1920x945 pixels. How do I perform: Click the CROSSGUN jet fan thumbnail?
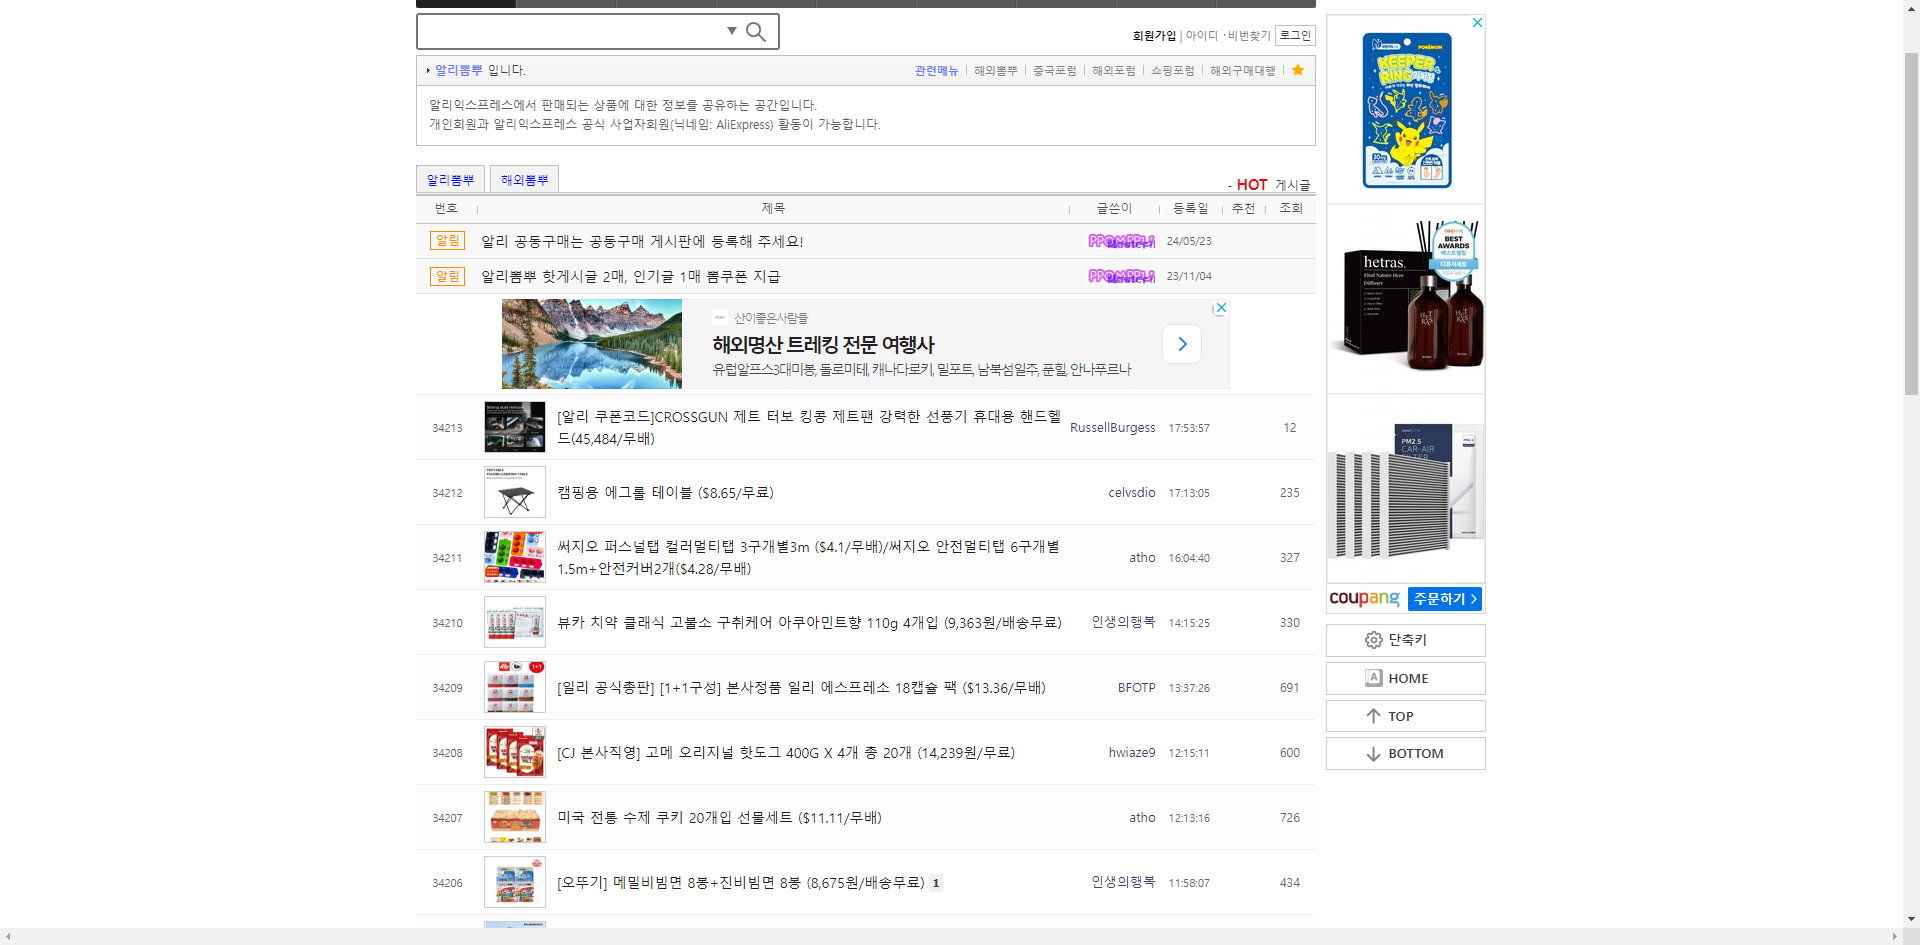click(515, 427)
